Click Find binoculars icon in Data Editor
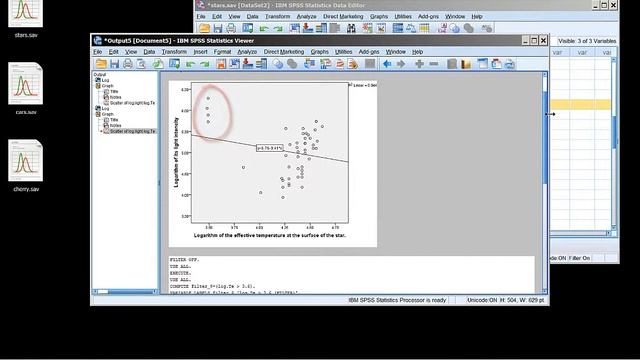640x360 pixels. 351,28
